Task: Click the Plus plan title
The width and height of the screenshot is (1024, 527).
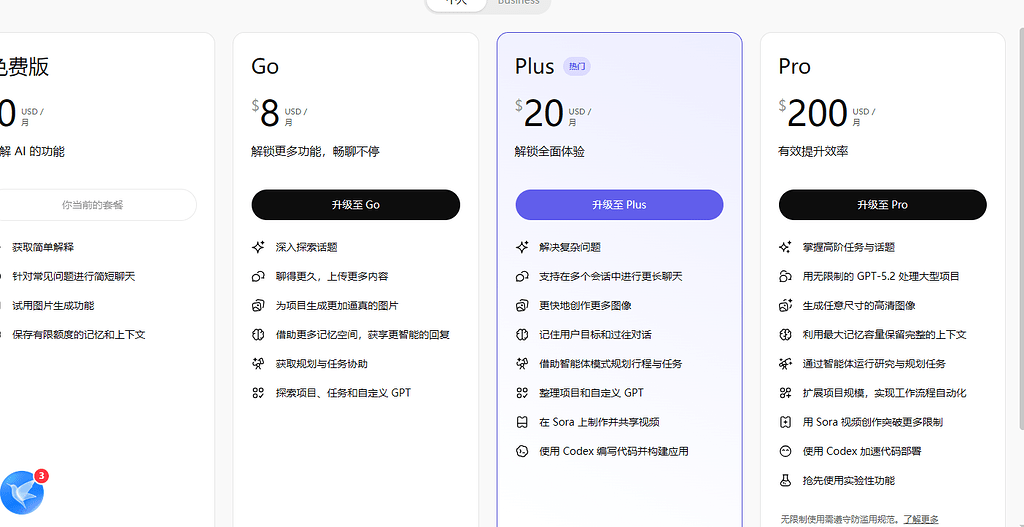Action: tap(534, 66)
